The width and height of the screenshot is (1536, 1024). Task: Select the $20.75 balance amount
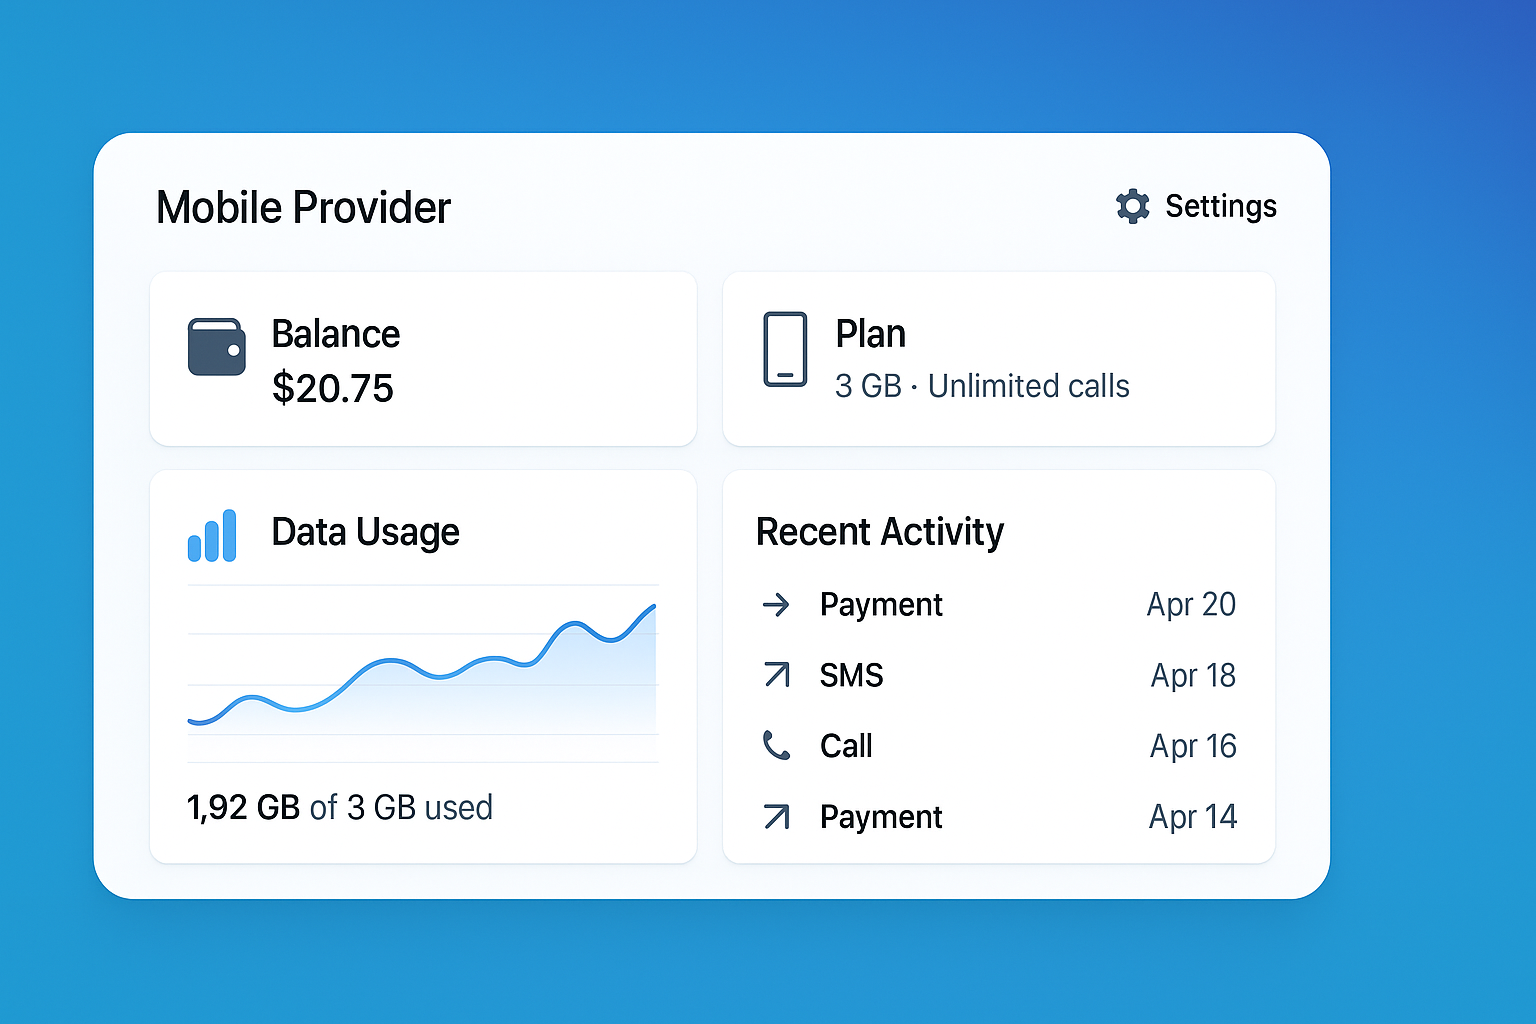coord(333,388)
